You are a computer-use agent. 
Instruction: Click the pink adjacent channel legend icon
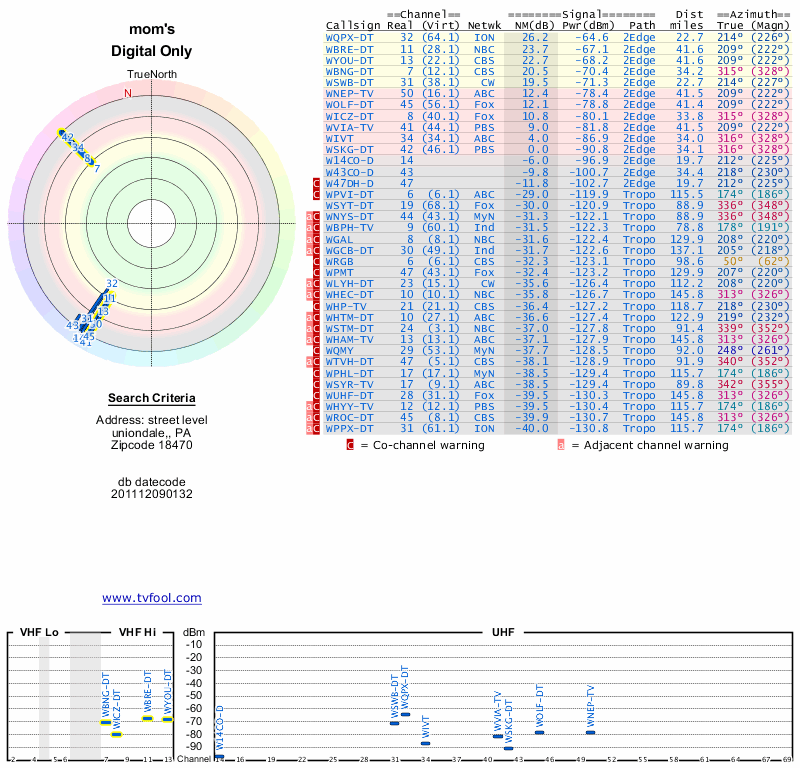click(x=561, y=445)
